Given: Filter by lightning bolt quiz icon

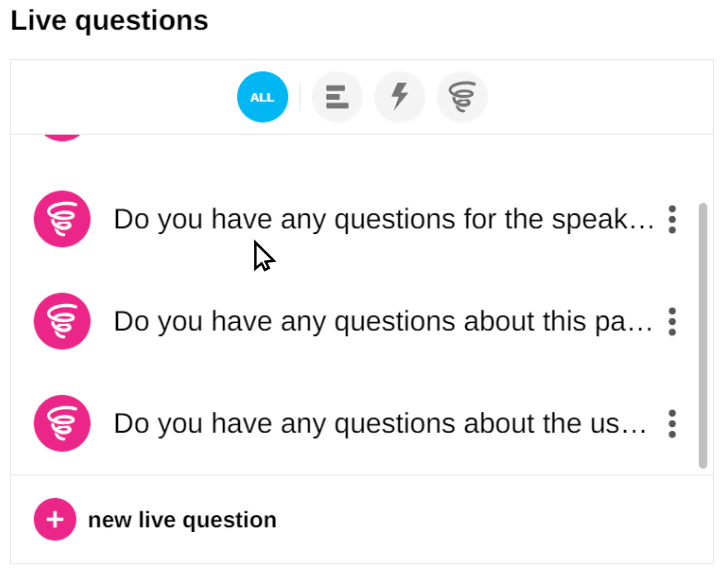Looking at the screenshot, I should pyautogui.click(x=399, y=97).
